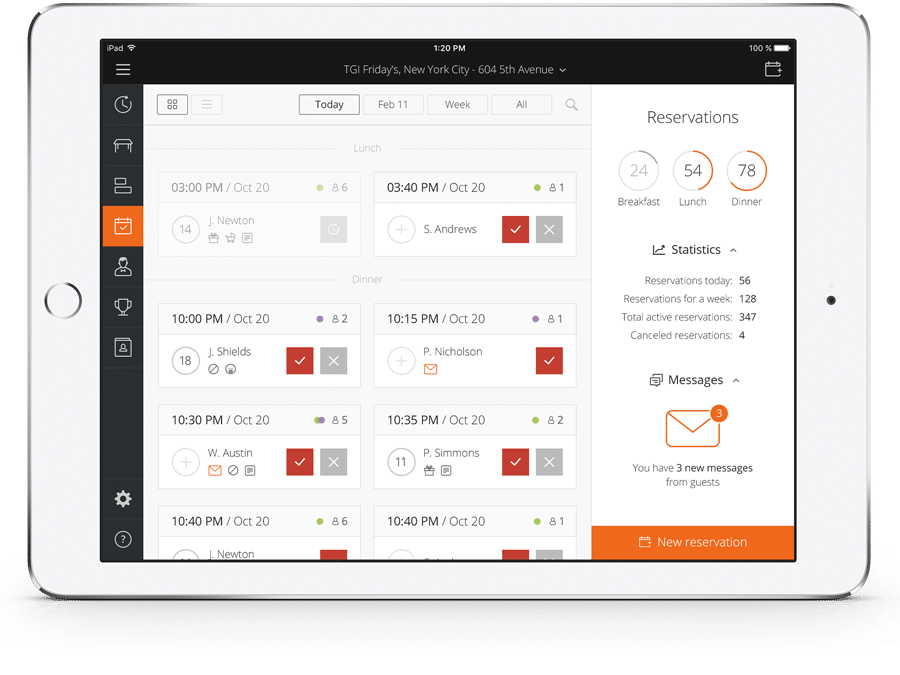Select the tables sidebar icon
900x675 pixels.
pyautogui.click(x=123, y=145)
